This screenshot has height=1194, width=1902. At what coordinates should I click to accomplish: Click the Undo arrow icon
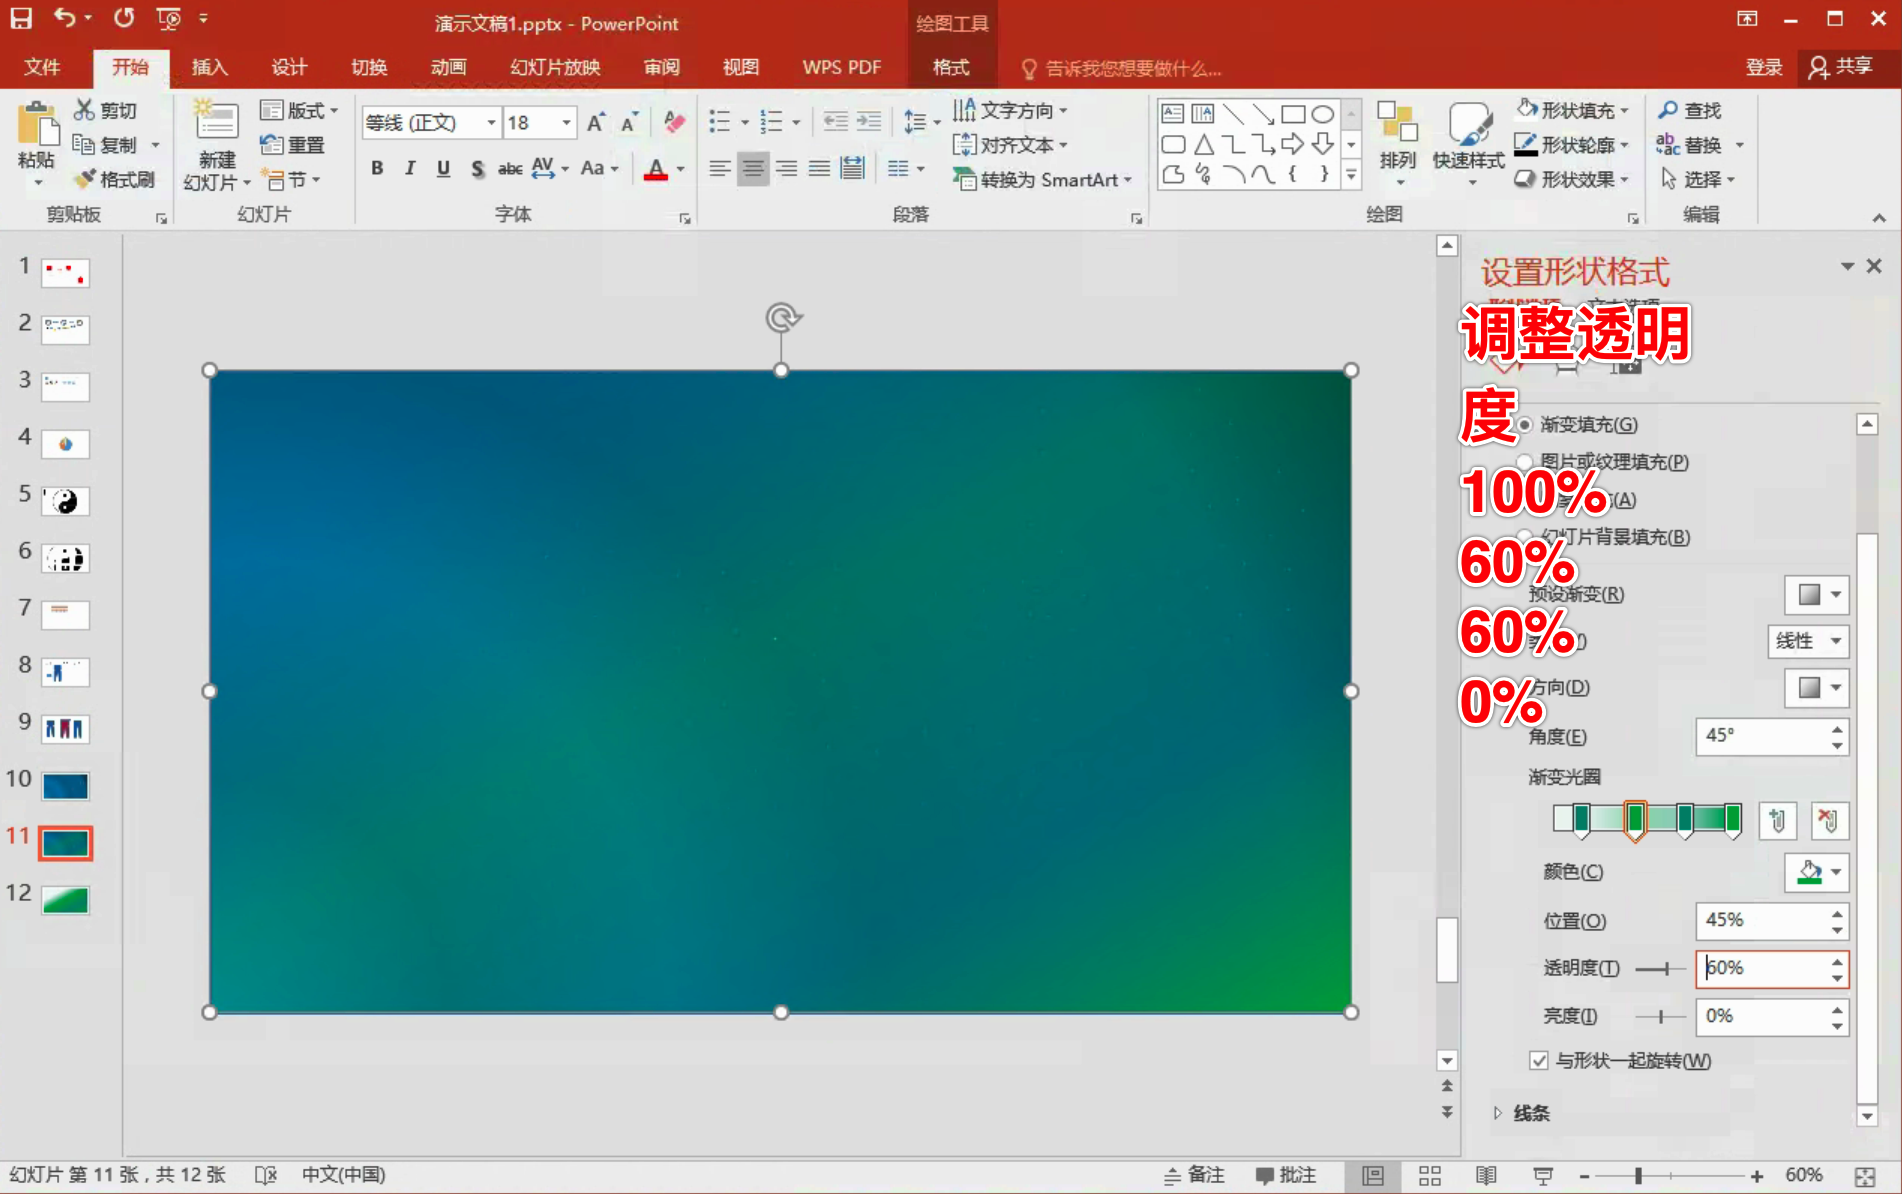(x=65, y=18)
